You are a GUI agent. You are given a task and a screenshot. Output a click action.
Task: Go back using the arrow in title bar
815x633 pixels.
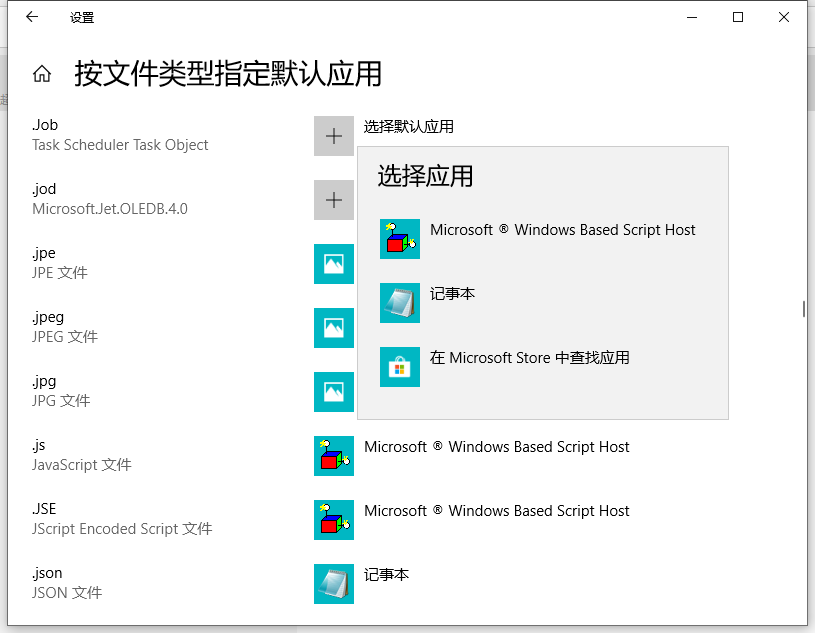pyautogui.click(x=32, y=17)
